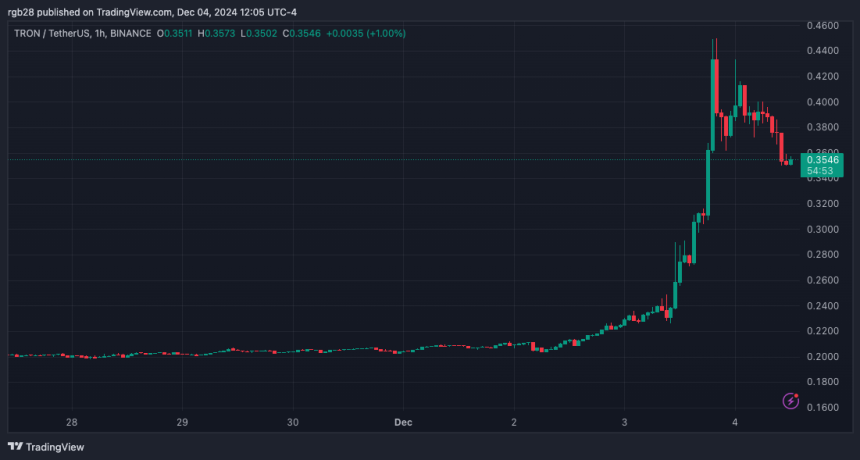Screen dimensions: 860x460
Task: Click the 3 date label on time axis
Action: click(x=624, y=422)
